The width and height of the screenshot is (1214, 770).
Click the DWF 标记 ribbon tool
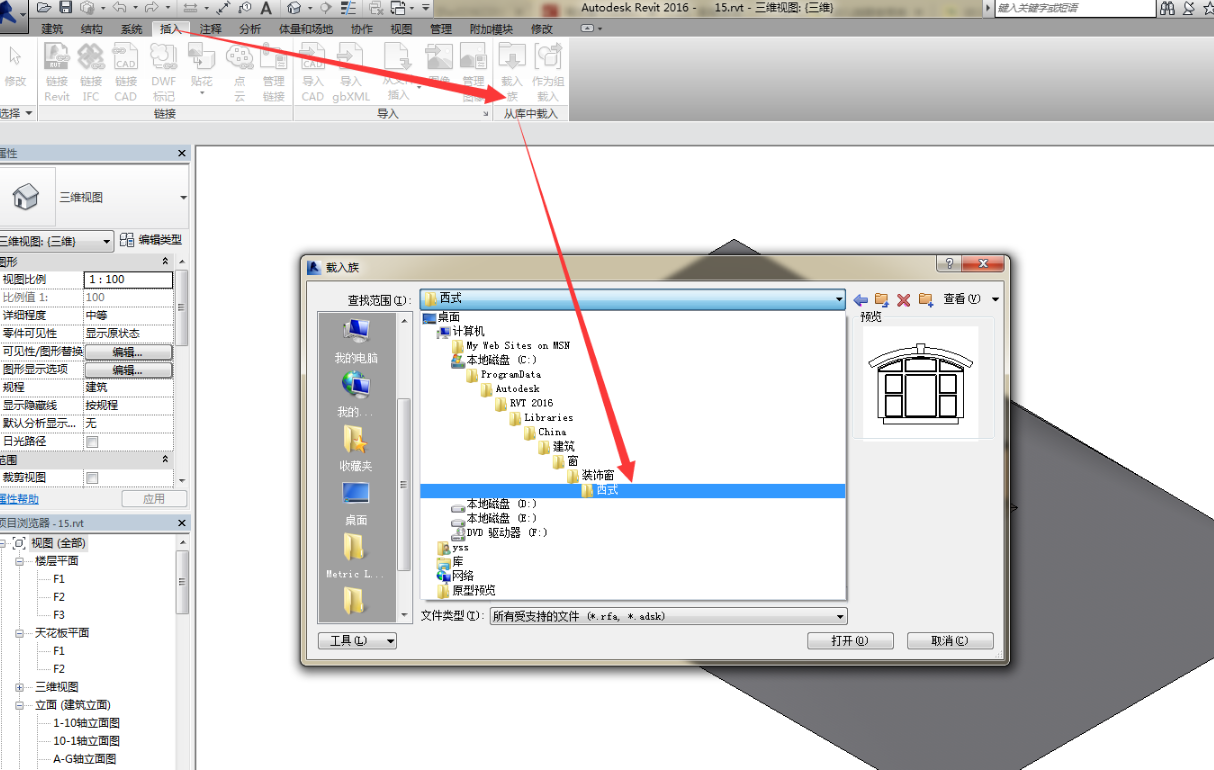(x=163, y=73)
